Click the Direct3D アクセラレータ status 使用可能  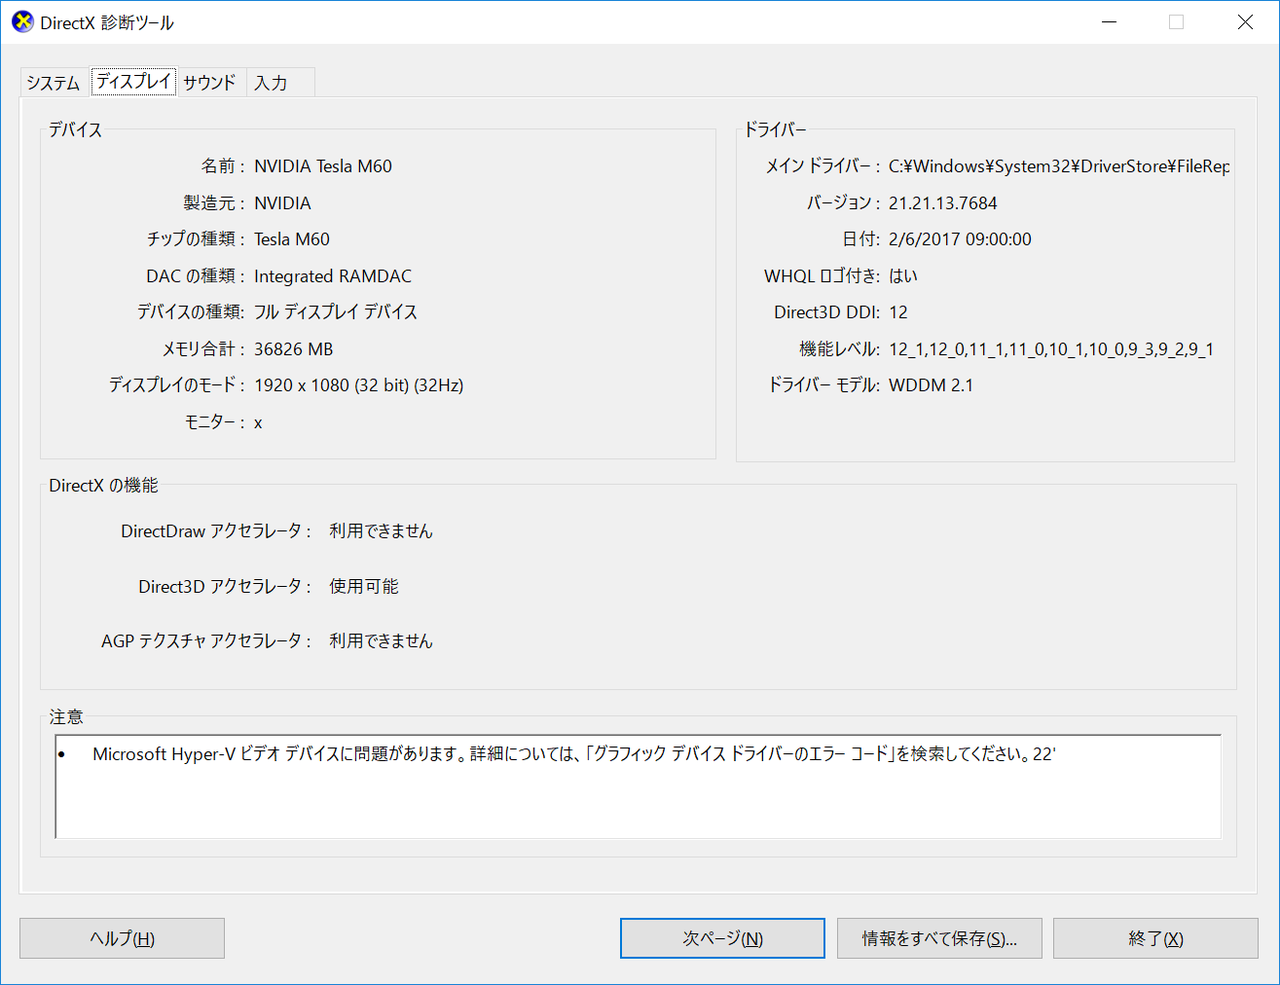[364, 586]
